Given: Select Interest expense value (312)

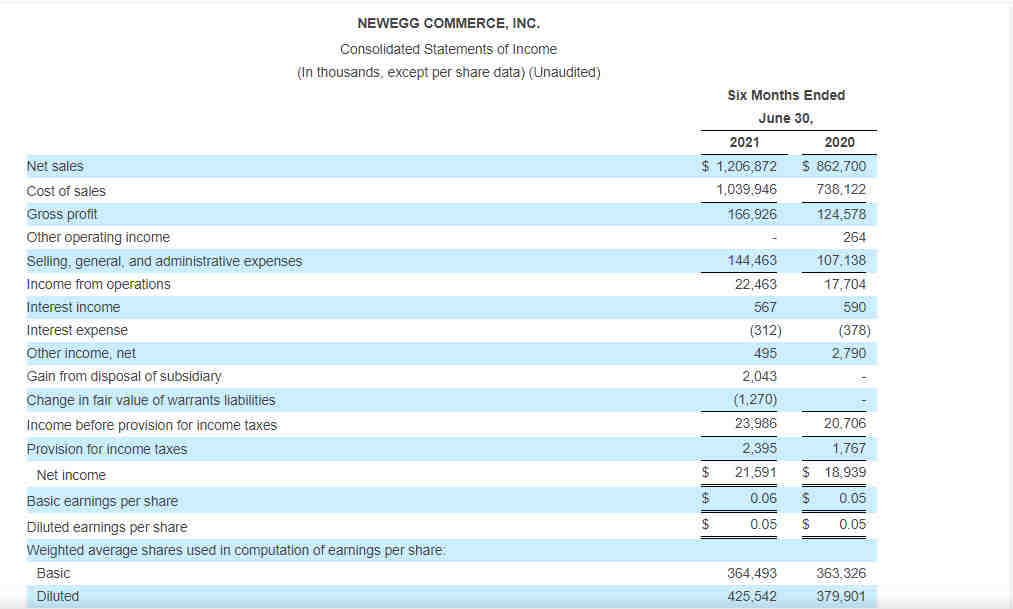Looking at the screenshot, I should click(766, 330).
